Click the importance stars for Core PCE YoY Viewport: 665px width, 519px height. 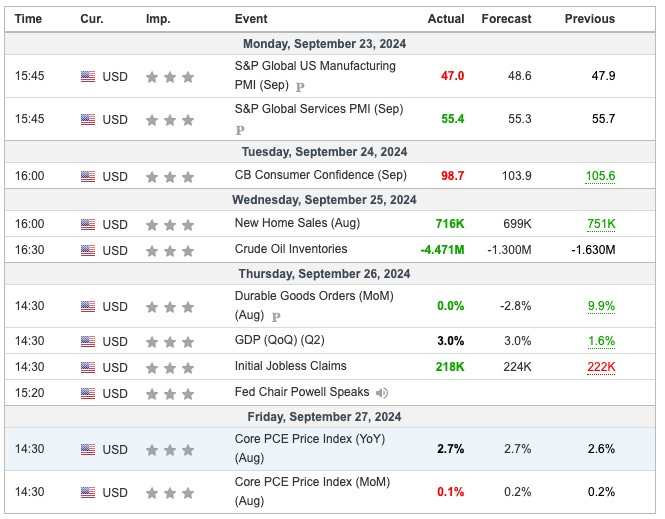pyautogui.click(x=170, y=449)
